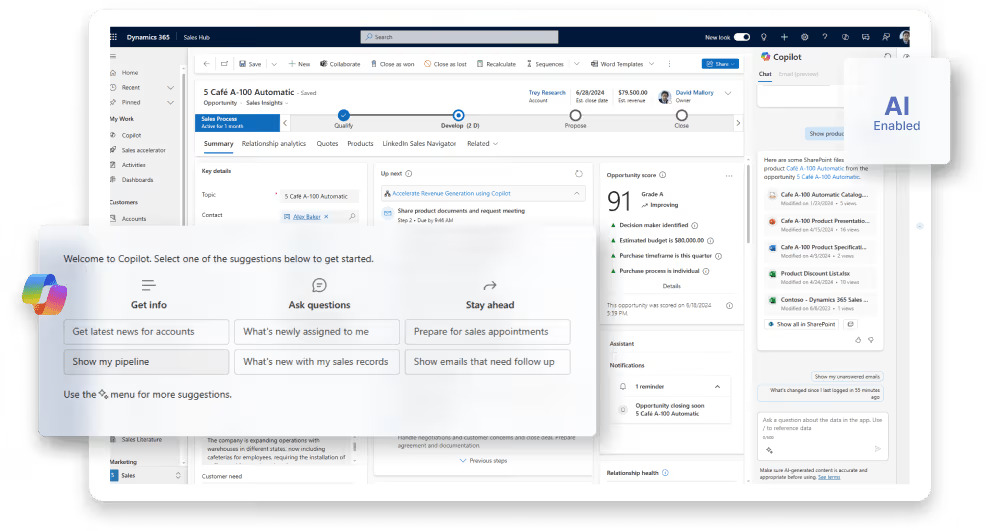Click New in the command bar

pos(299,64)
